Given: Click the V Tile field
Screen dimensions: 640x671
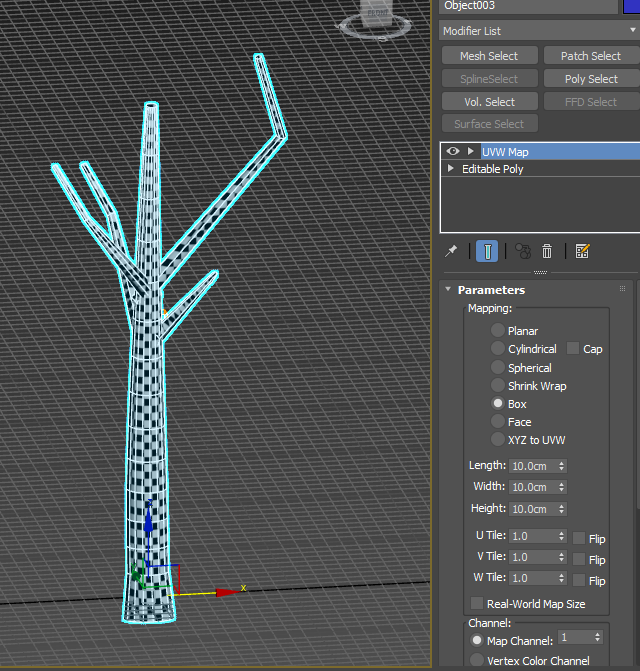Looking at the screenshot, I should 533,557.
